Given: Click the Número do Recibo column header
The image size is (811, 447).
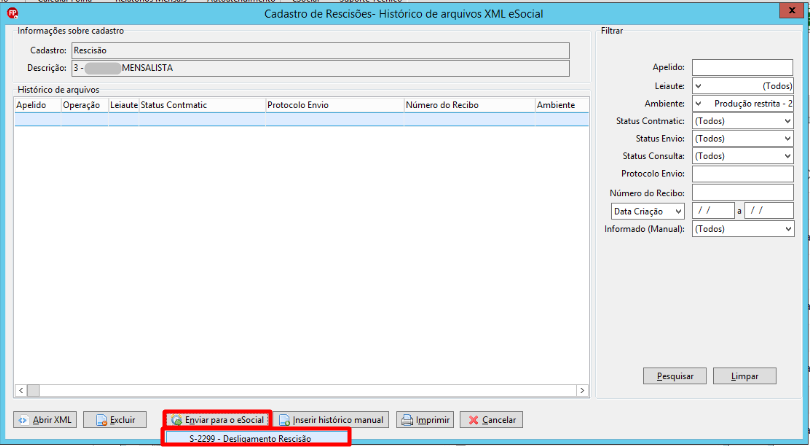Looking at the screenshot, I should (x=470, y=105).
